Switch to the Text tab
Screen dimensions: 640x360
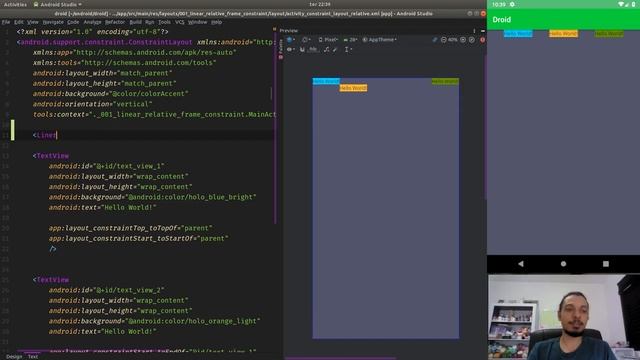click(x=33, y=357)
